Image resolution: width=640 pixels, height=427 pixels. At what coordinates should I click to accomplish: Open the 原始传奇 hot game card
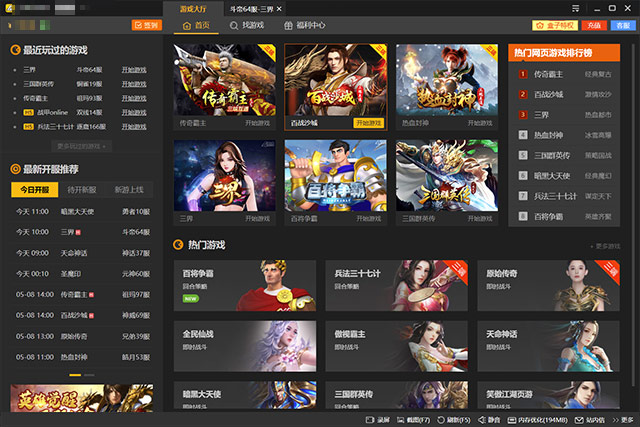pos(549,285)
